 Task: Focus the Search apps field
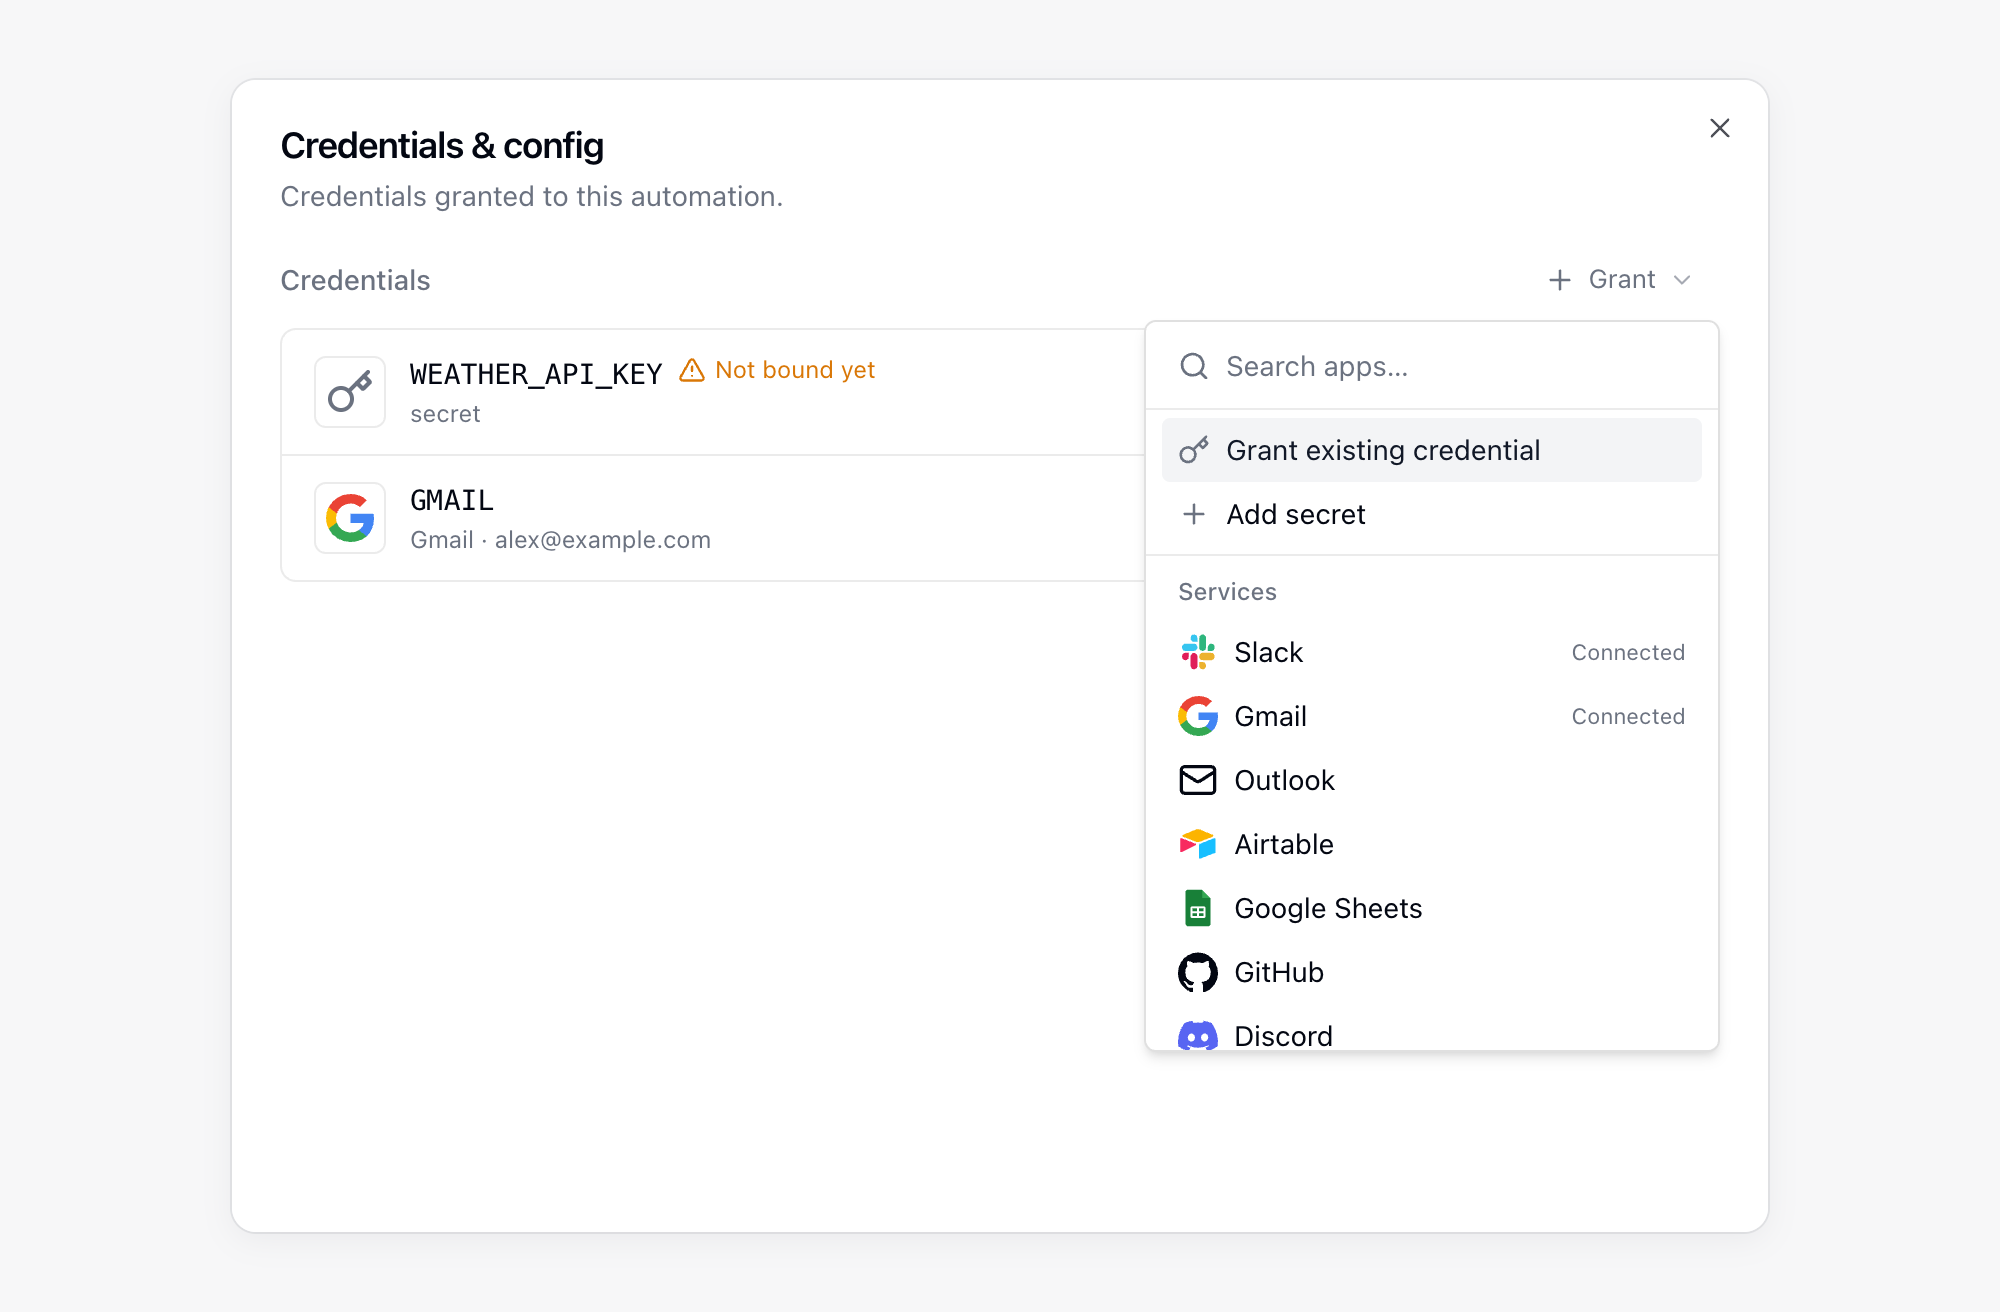point(1432,366)
